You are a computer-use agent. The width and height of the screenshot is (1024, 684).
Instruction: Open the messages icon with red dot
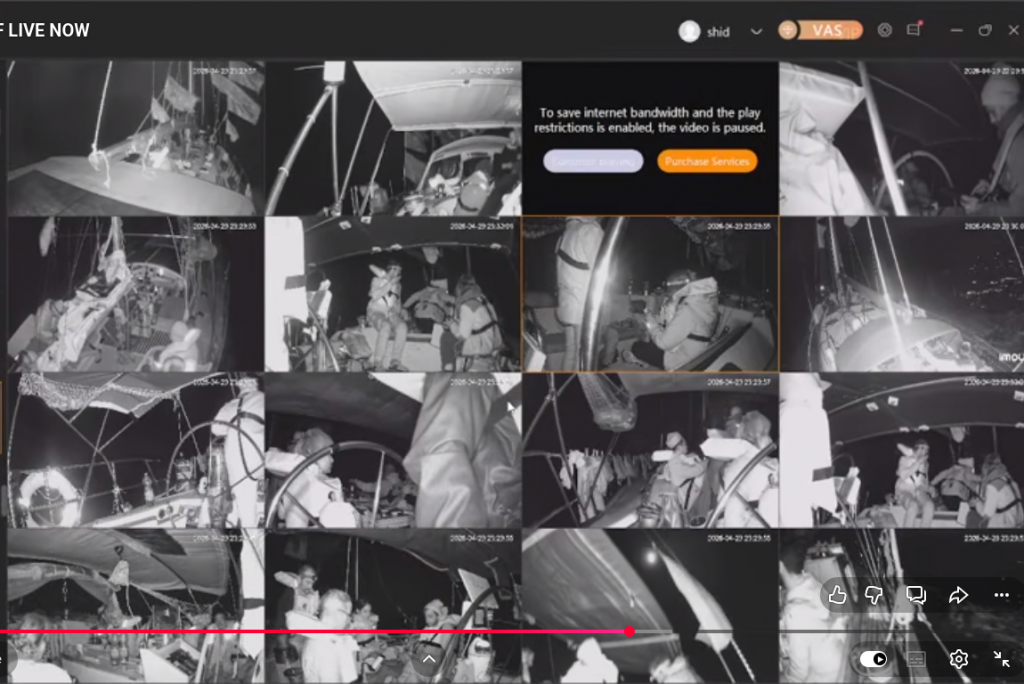tap(914, 30)
